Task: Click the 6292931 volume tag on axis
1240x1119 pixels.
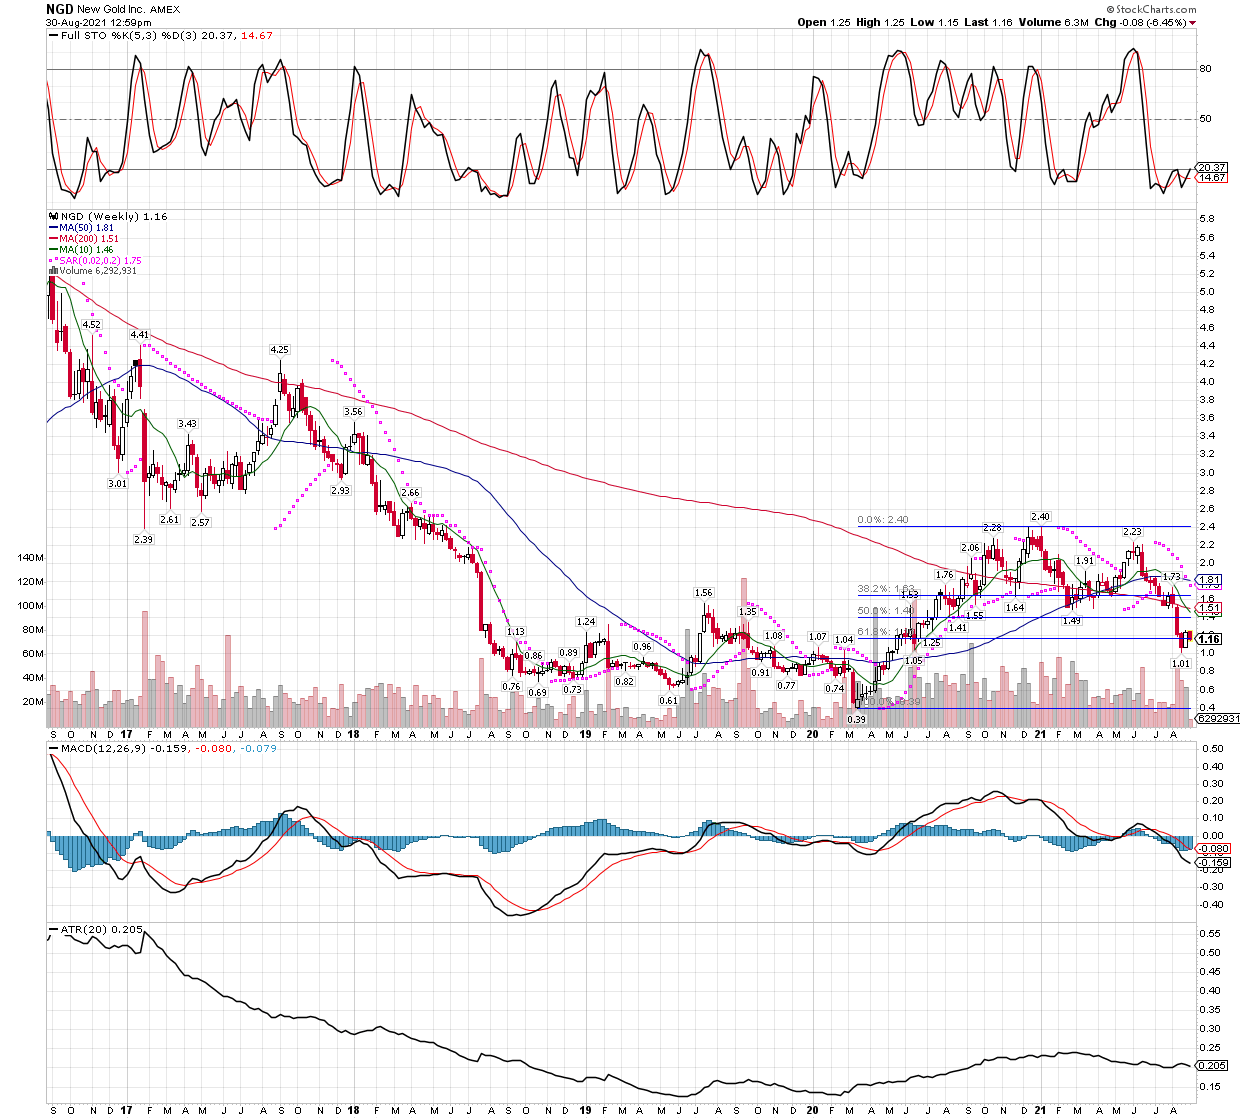Action: coord(1219,718)
